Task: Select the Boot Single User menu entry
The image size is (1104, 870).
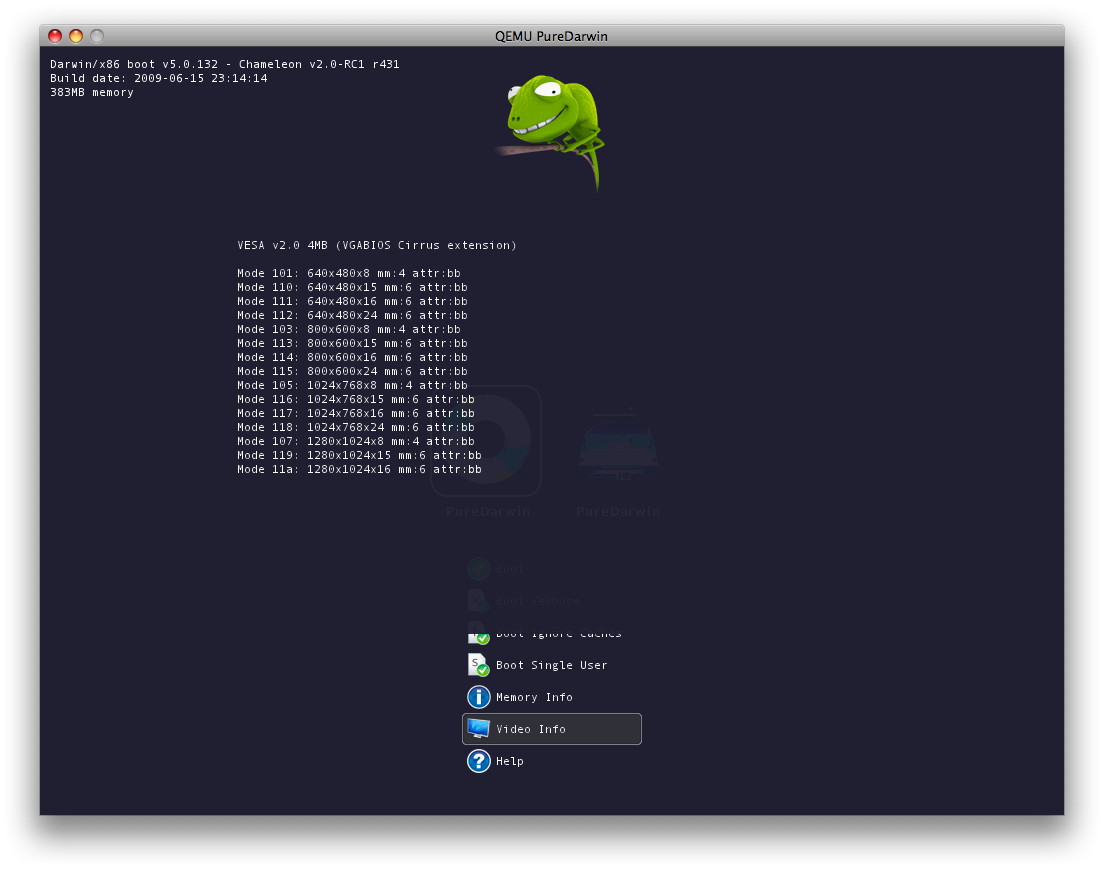Action: (551, 665)
